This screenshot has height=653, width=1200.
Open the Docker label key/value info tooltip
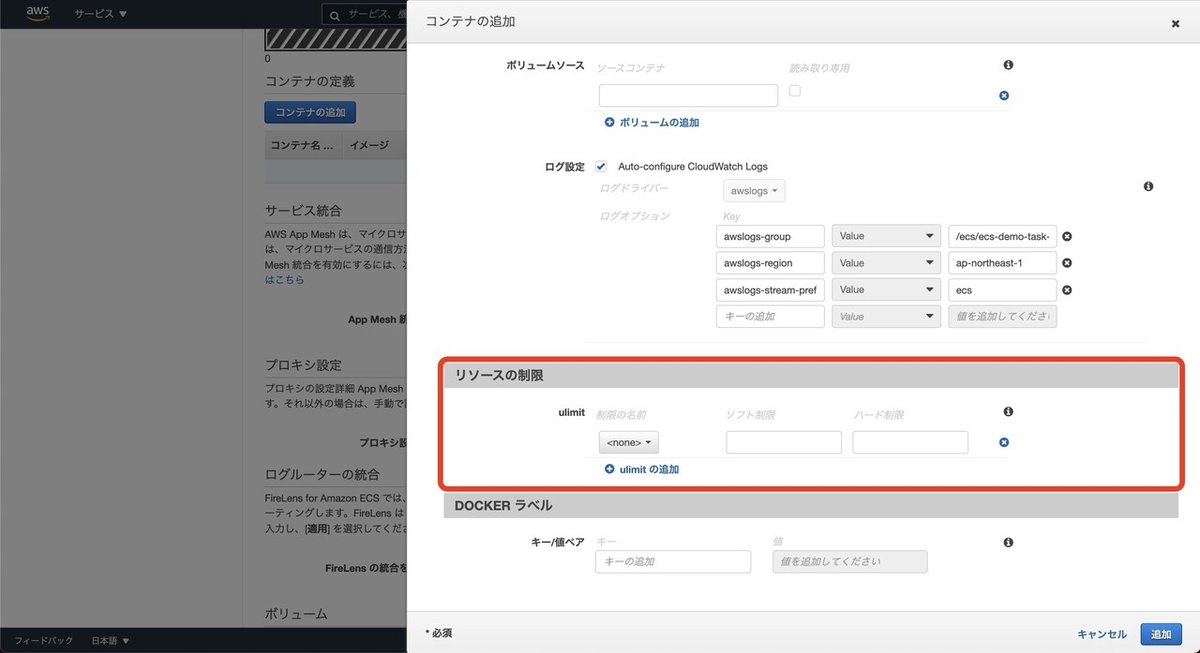point(1008,542)
